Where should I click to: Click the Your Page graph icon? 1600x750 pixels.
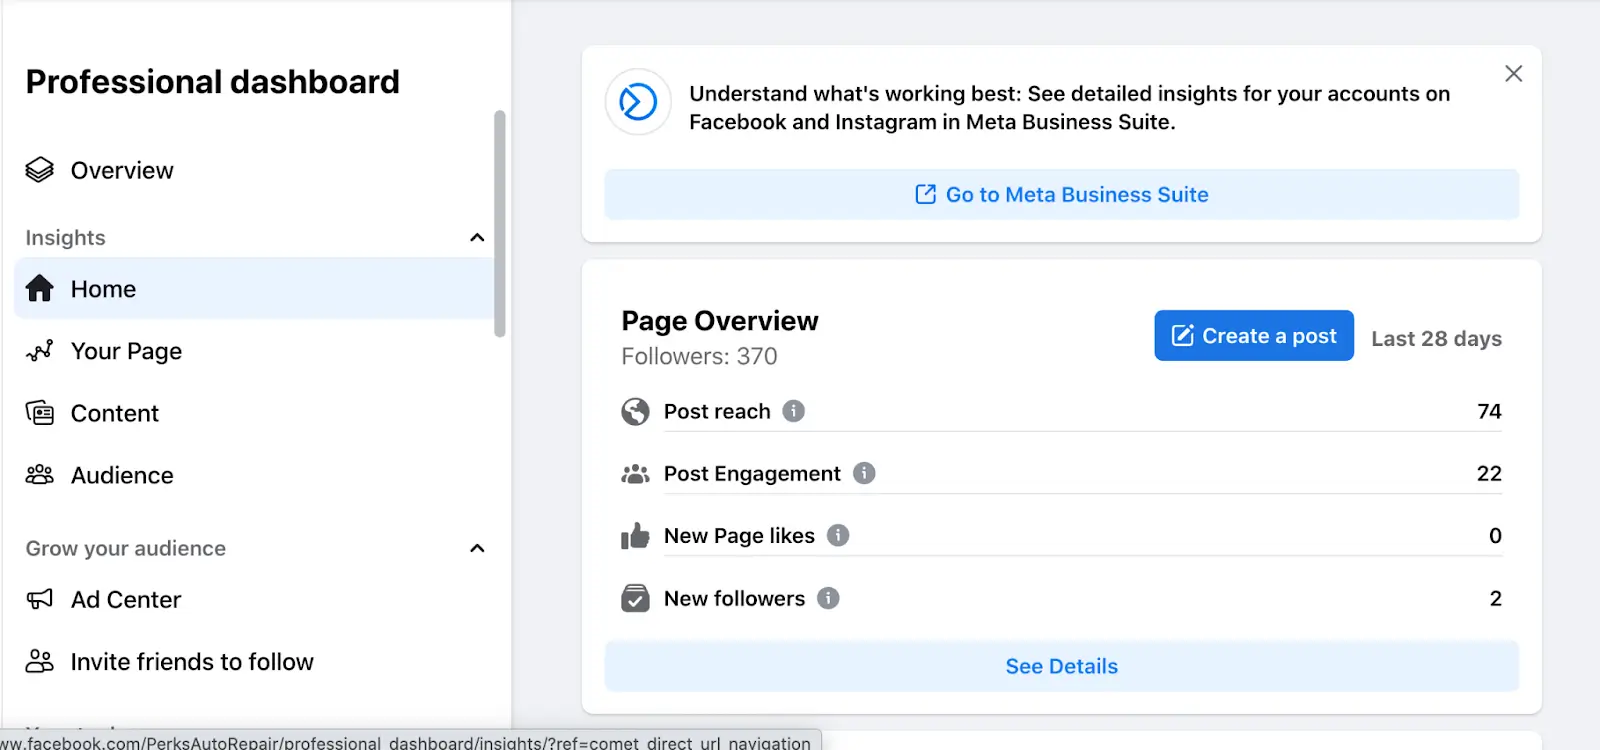[x=40, y=351]
